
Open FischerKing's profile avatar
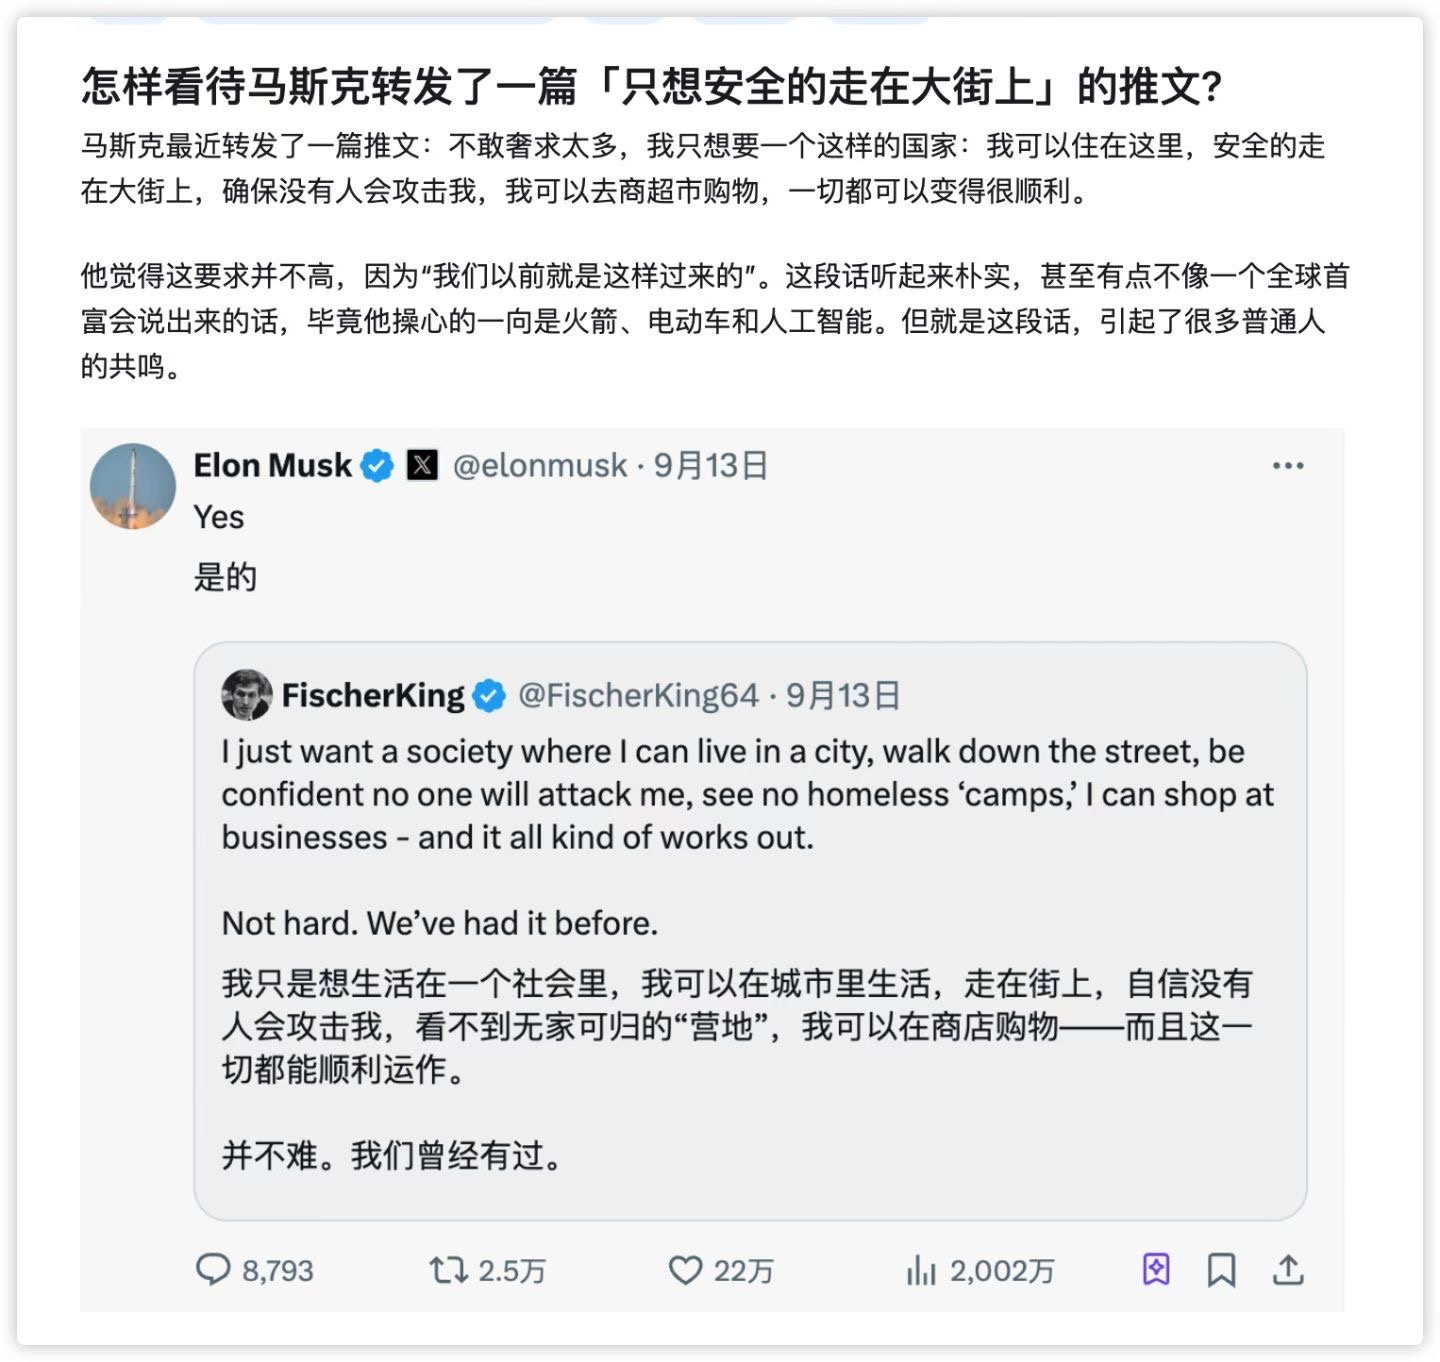[x=246, y=695]
